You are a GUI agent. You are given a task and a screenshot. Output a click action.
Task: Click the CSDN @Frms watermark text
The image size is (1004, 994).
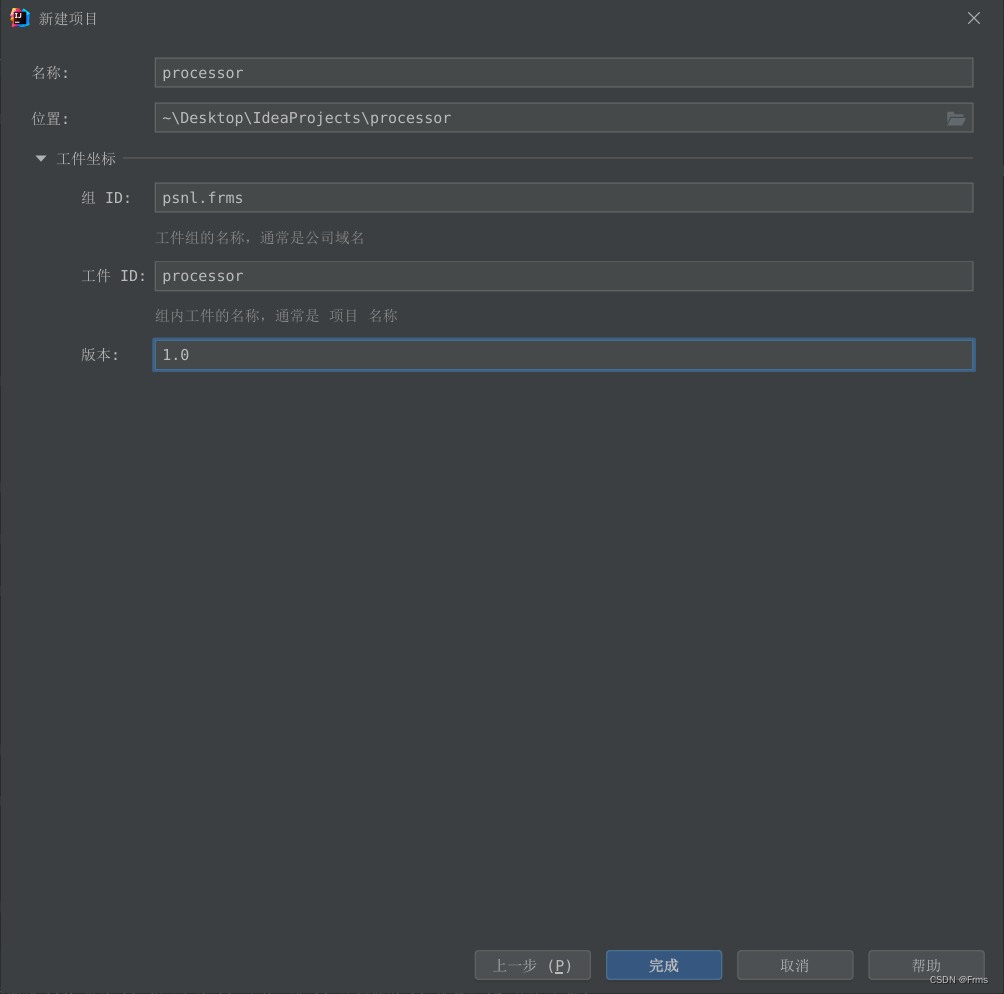pyautogui.click(x=959, y=980)
